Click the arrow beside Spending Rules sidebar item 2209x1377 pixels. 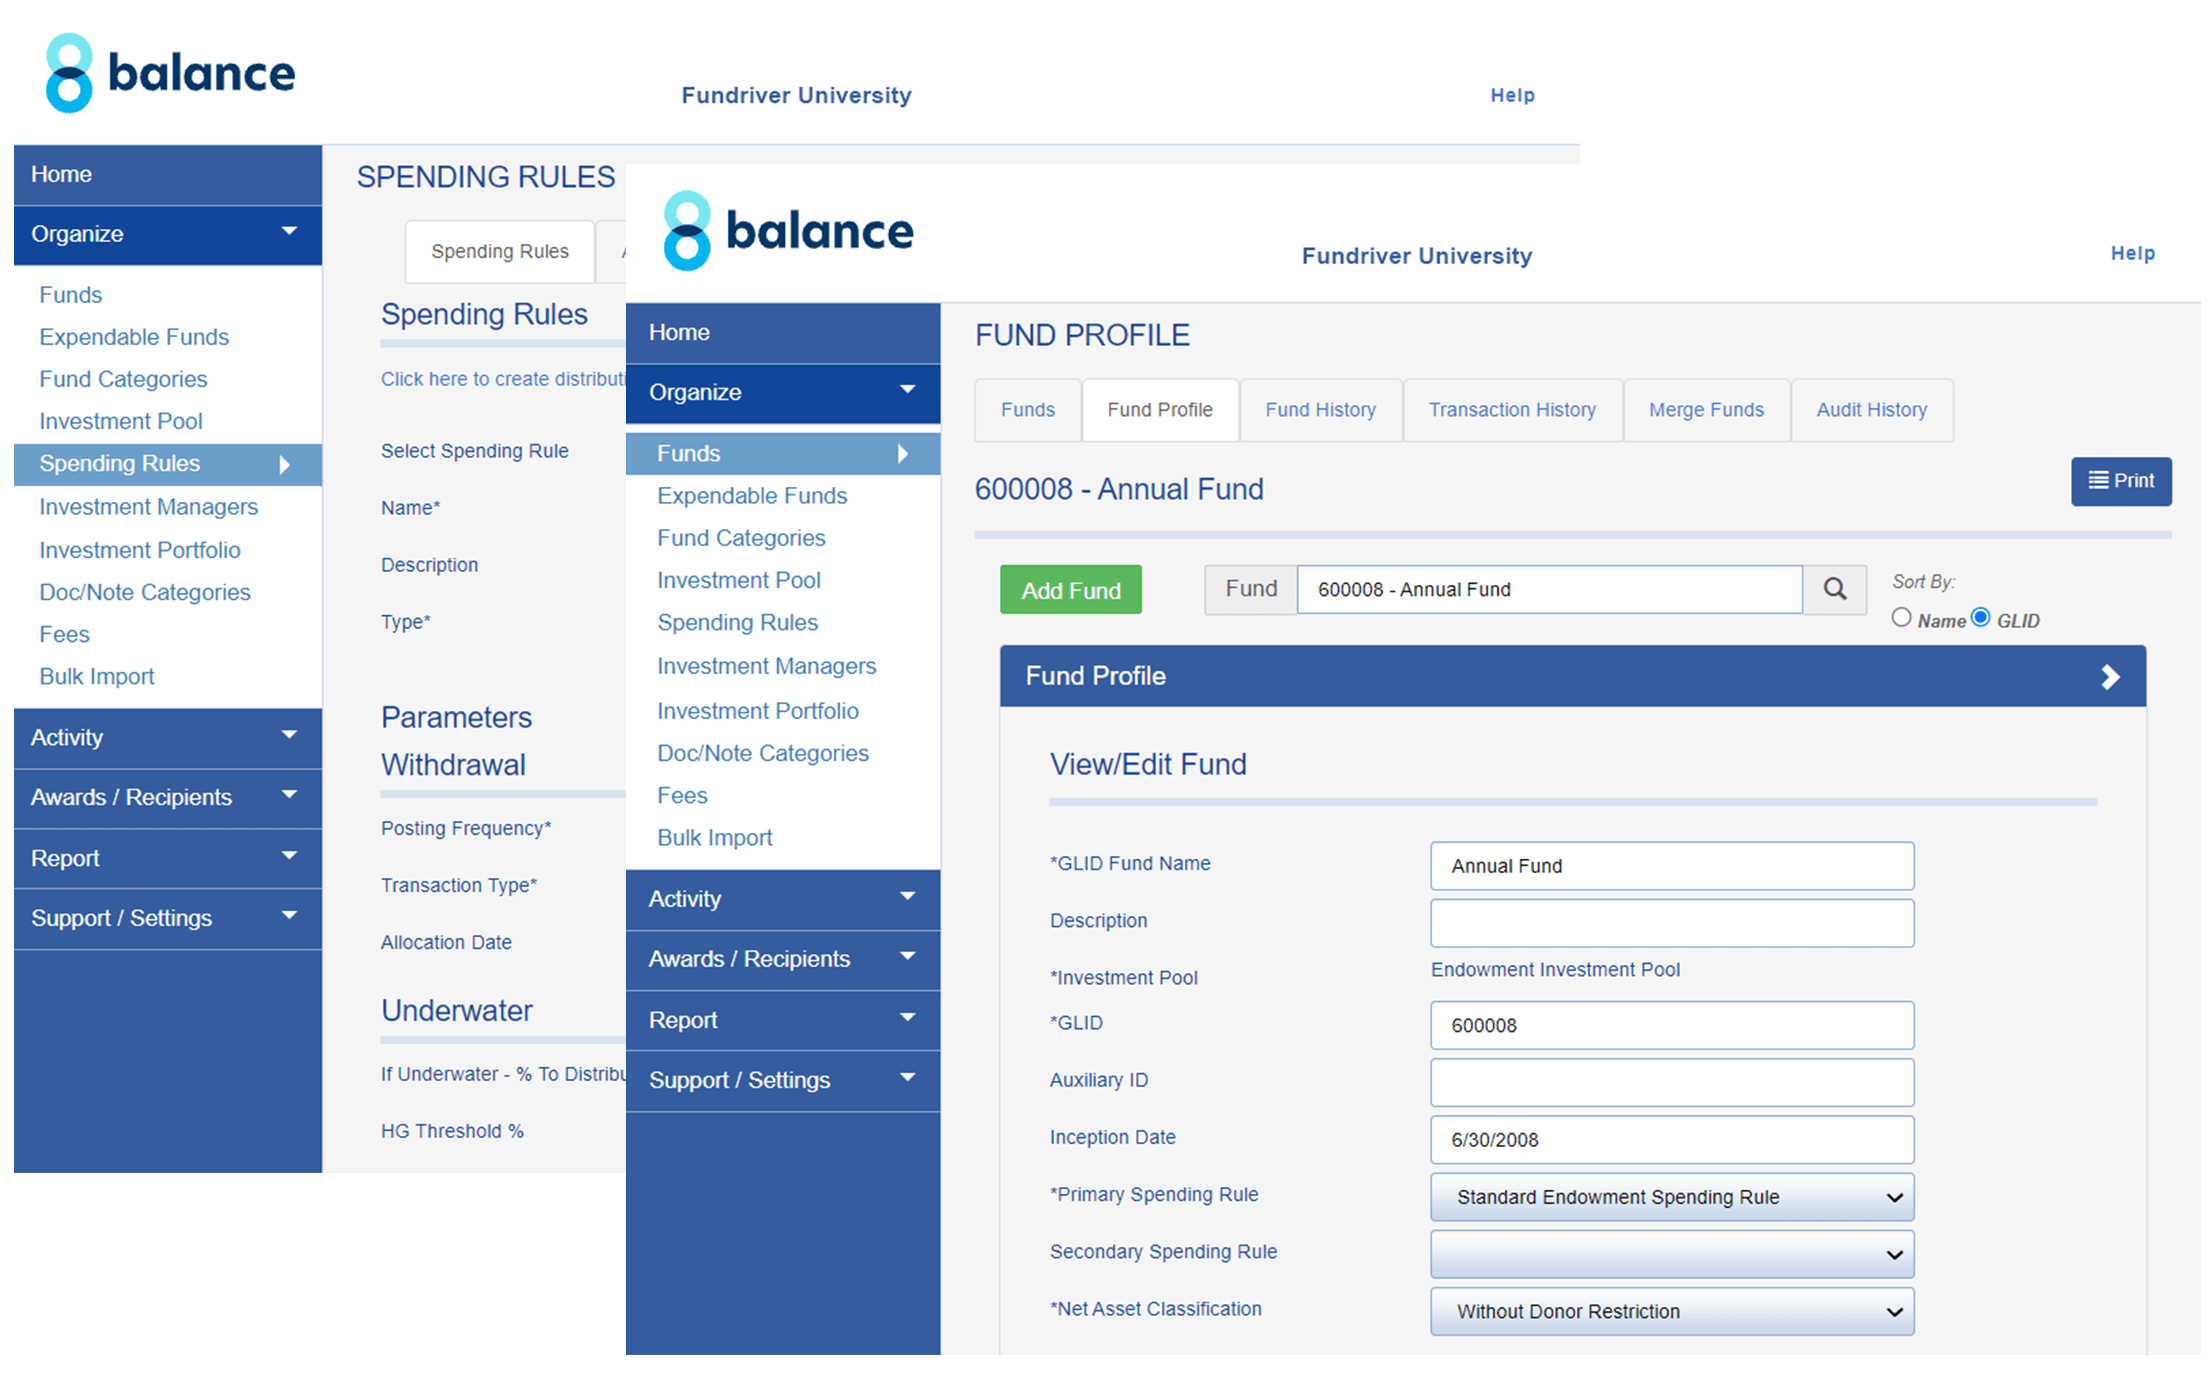285,465
